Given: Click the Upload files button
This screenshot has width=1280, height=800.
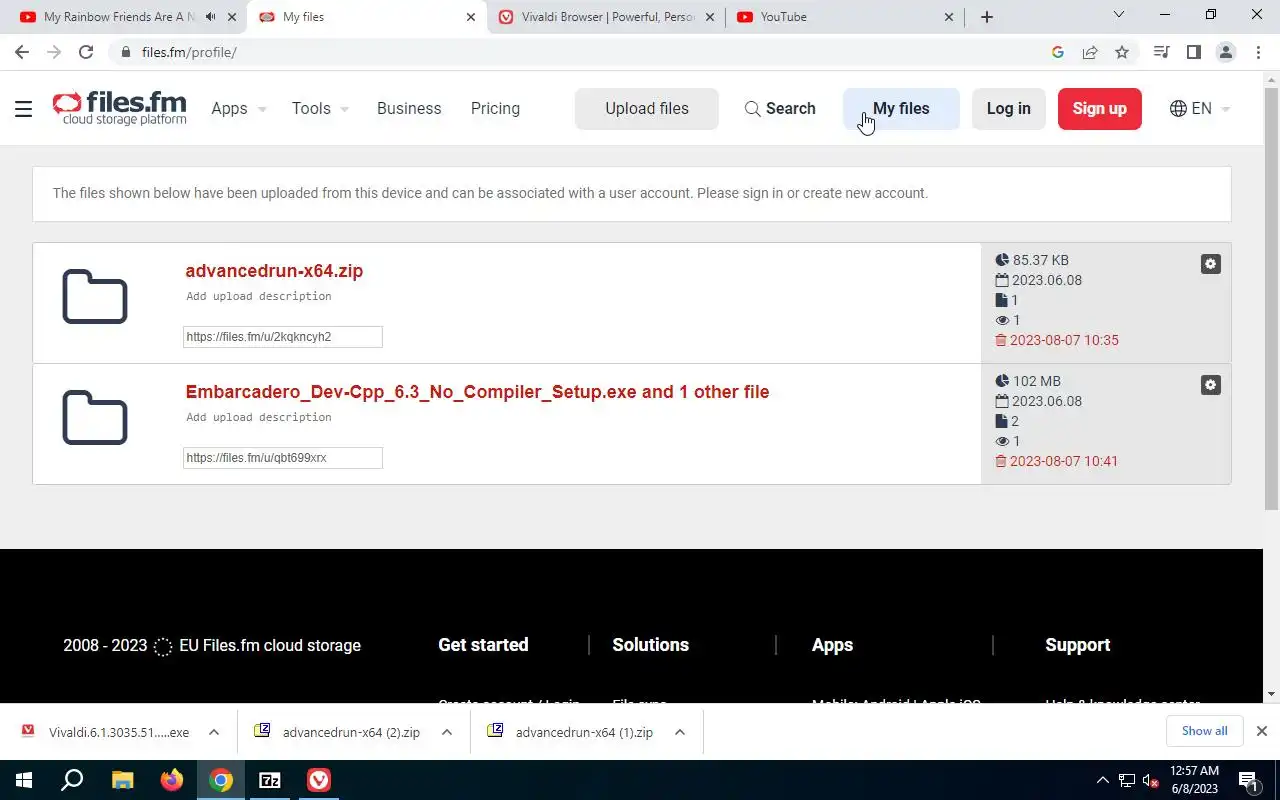Looking at the screenshot, I should tap(647, 109).
